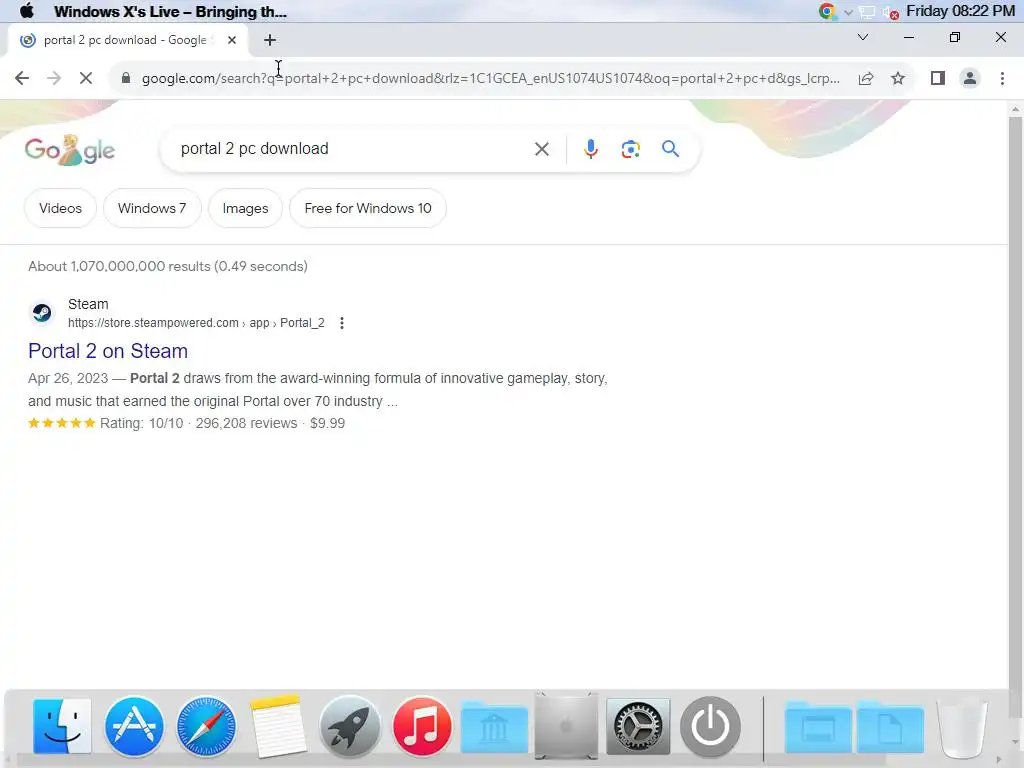The width and height of the screenshot is (1024, 768).
Task: Click the Google doodle logo
Action: coord(70,150)
